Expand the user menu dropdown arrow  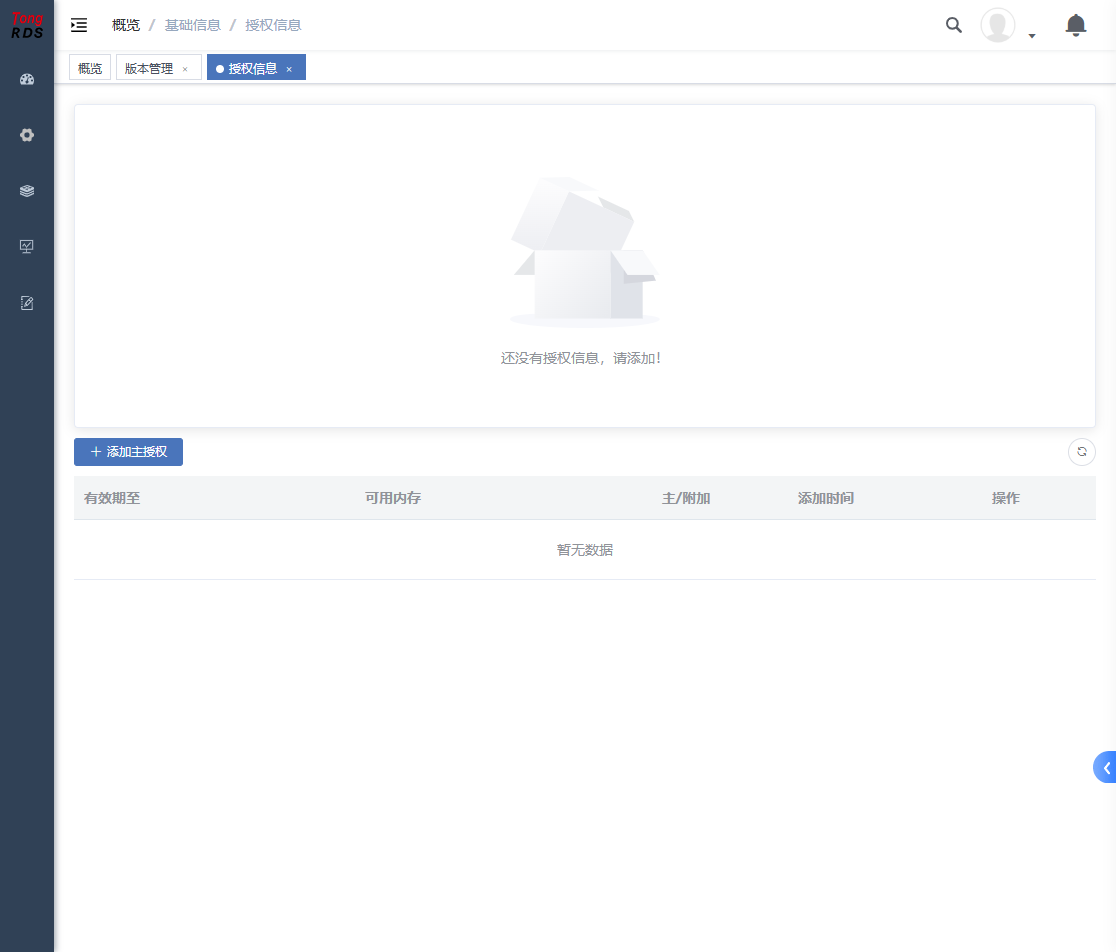coord(1032,36)
